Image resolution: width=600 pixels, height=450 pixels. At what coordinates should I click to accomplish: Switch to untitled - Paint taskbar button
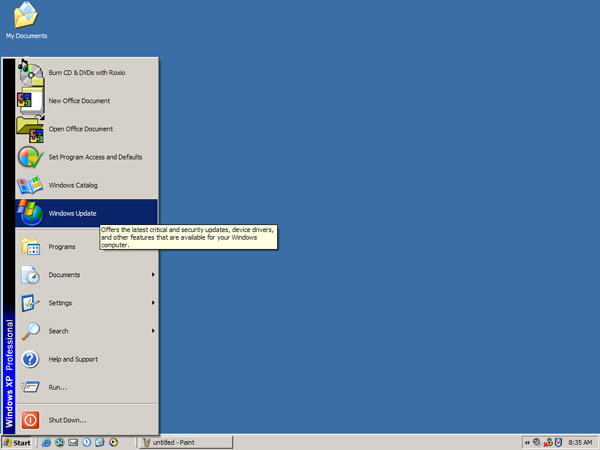[x=186, y=443]
